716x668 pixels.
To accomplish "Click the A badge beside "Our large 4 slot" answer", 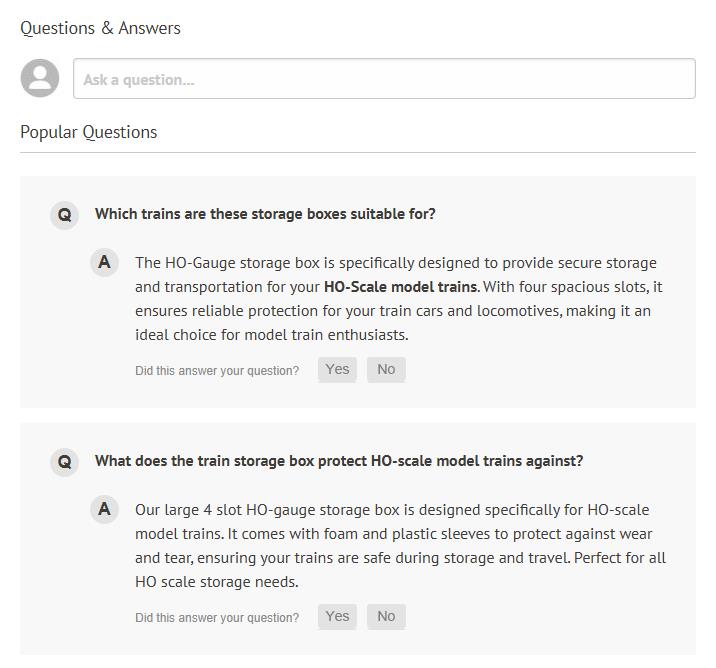I will click(105, 510).
